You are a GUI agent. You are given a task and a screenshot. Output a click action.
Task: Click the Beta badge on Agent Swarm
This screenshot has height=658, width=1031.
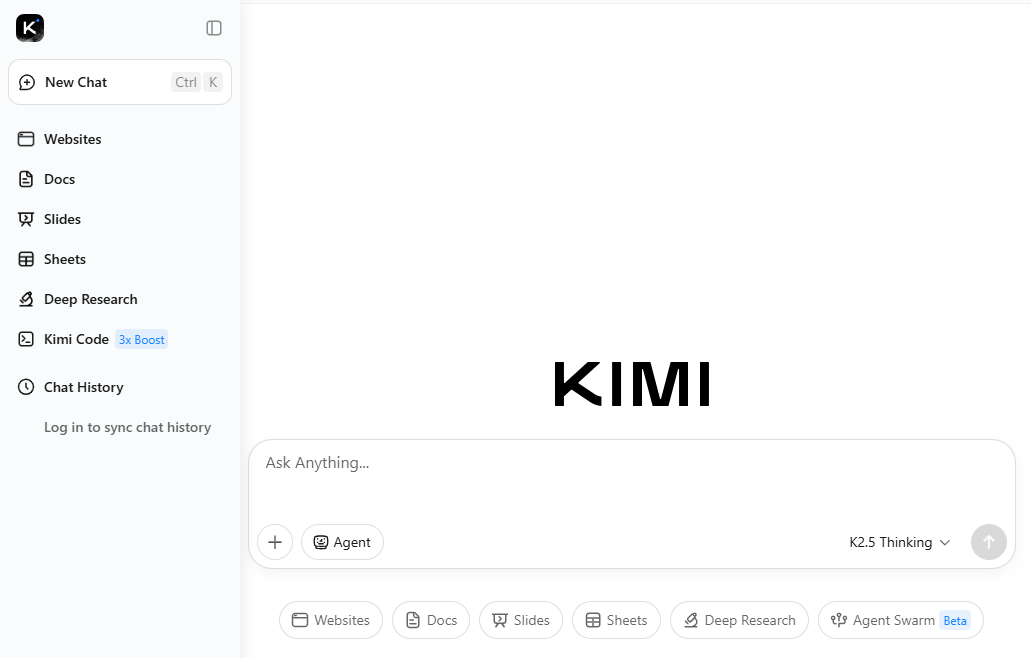point(955,621)
